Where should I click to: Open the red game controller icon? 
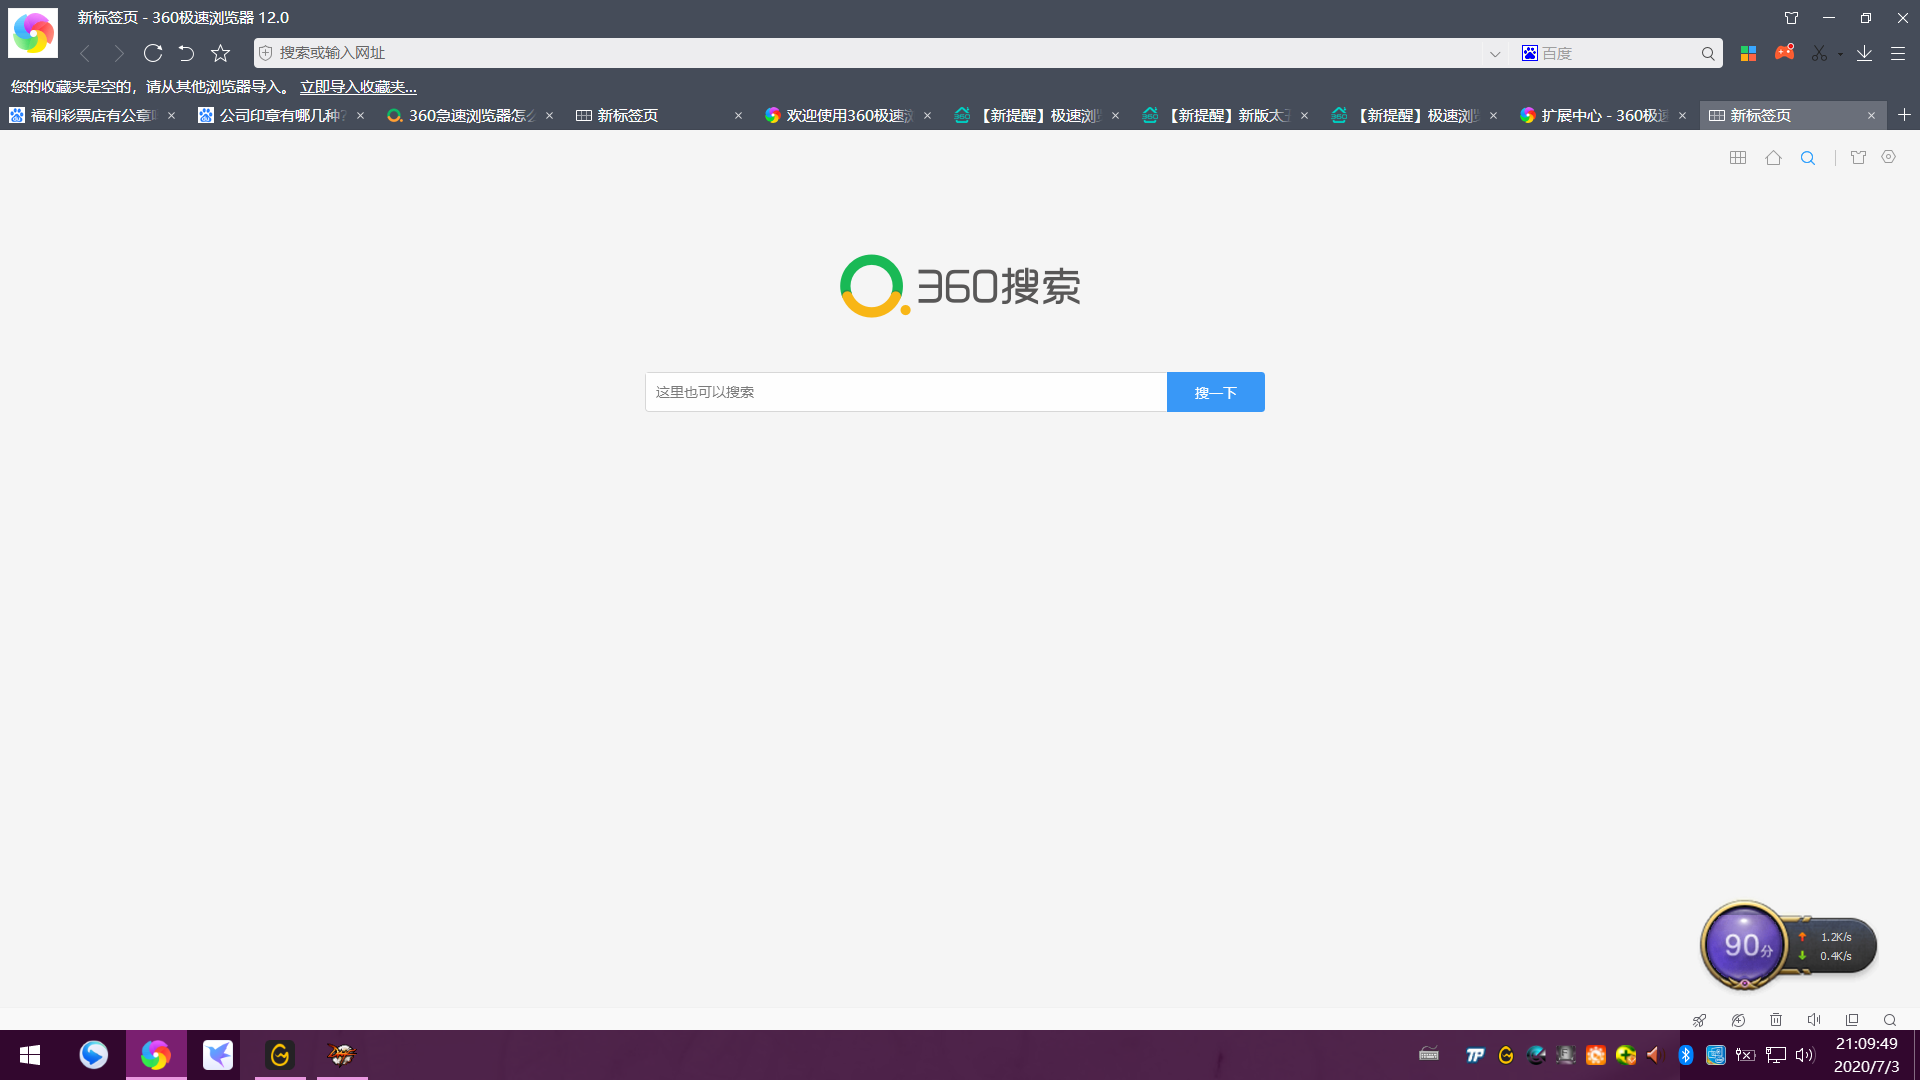(1784, 52)
